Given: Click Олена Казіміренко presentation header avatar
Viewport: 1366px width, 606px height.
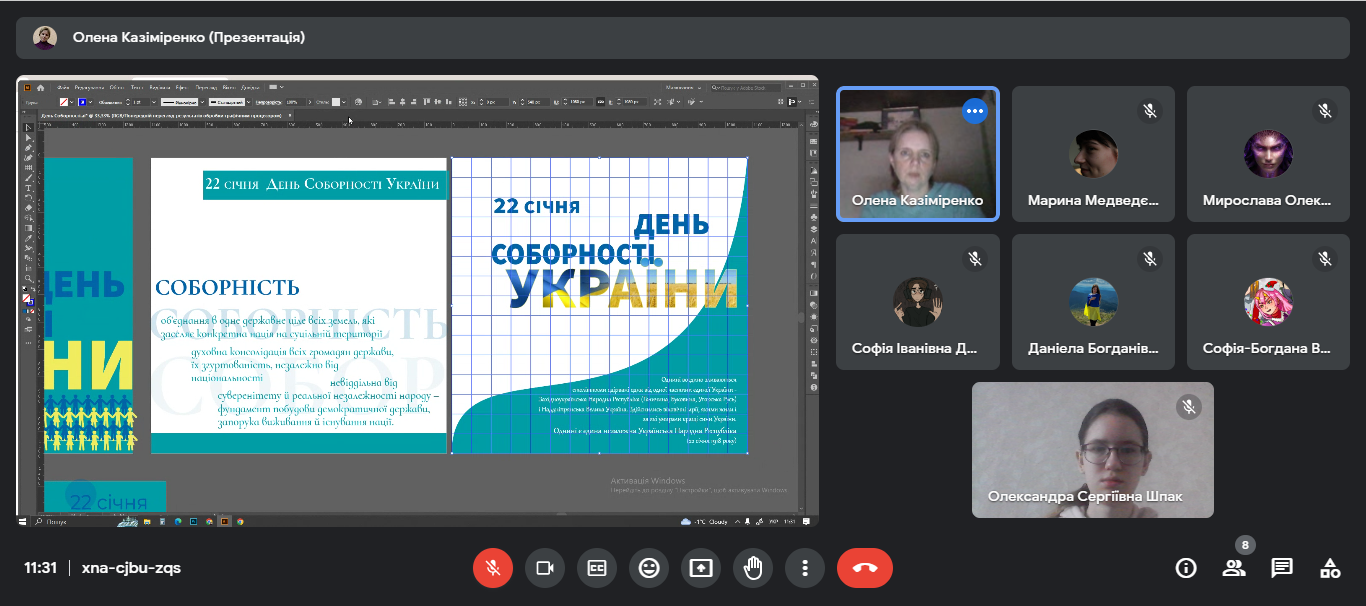Looking at the screenshot, I should 45,37.
